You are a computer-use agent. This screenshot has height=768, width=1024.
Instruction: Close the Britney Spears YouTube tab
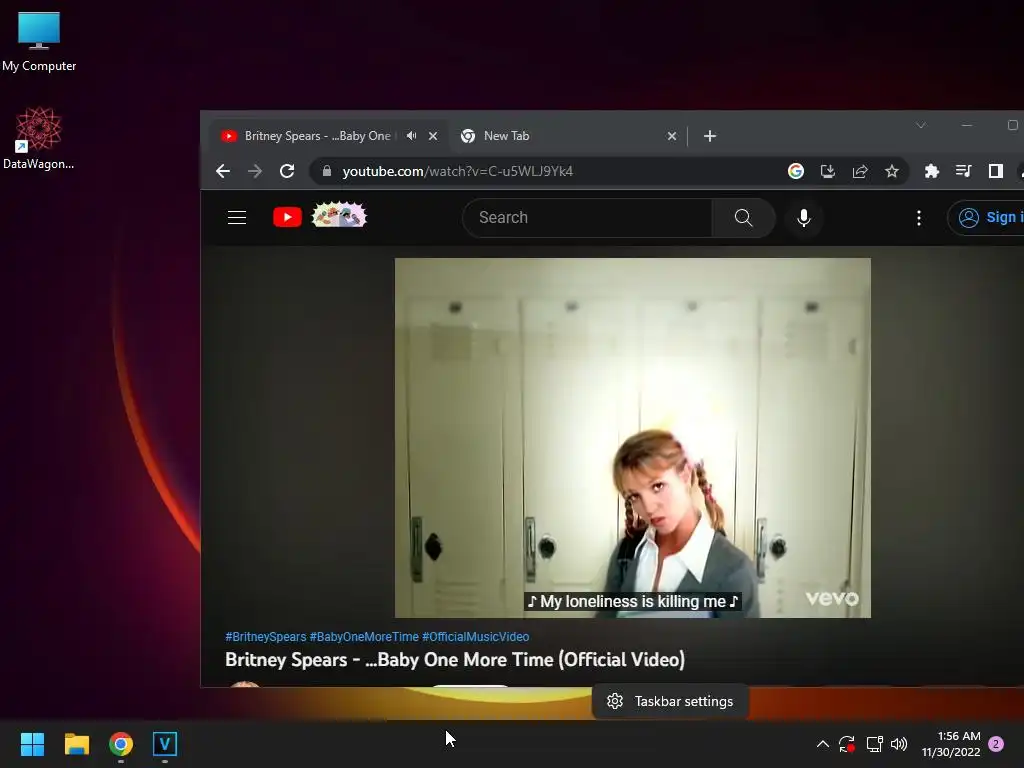(x=433, y=136)
